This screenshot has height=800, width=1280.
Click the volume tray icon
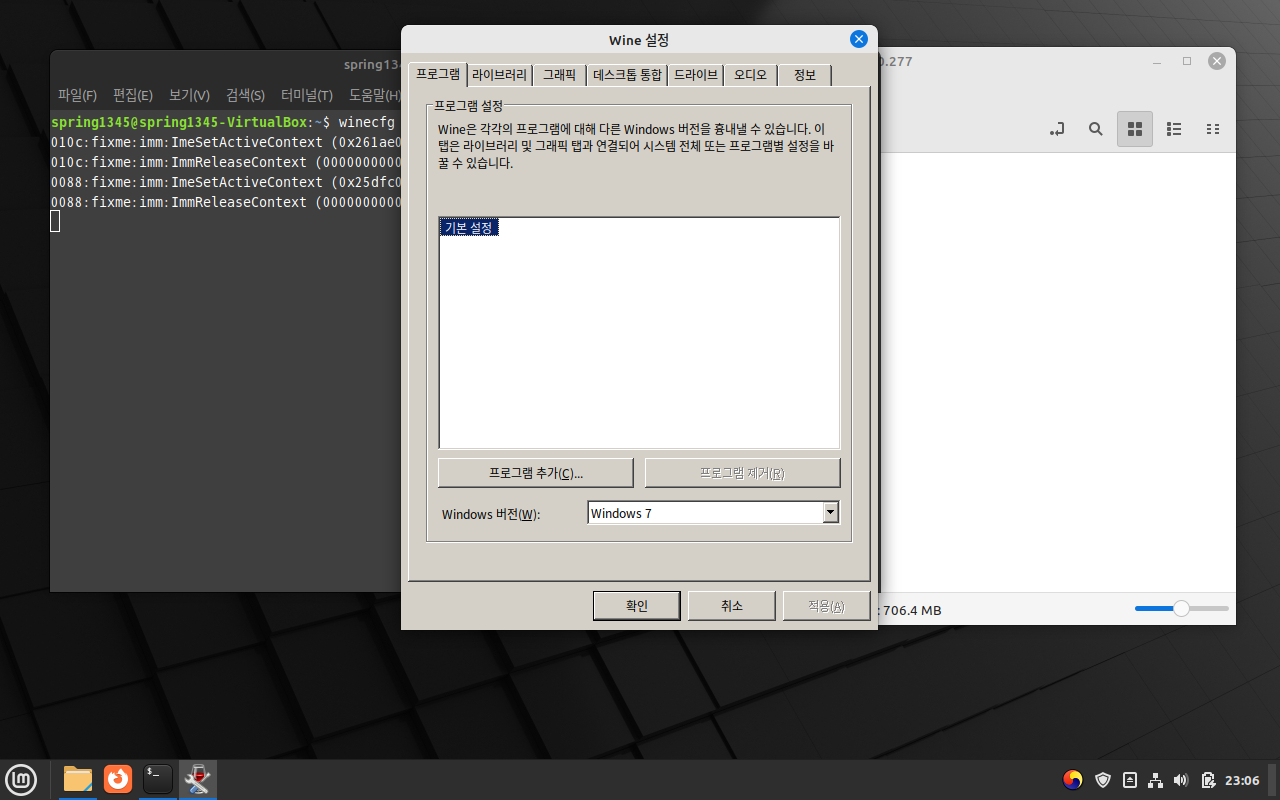[x=1181, y=779]
